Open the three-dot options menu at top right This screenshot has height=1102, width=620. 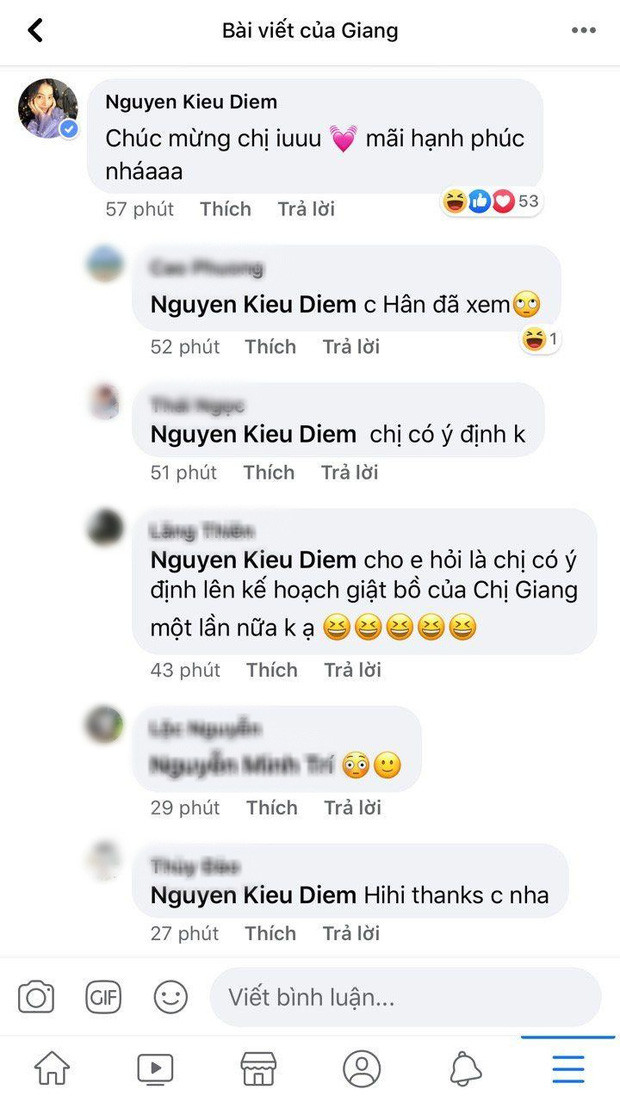tap(584, 30)
